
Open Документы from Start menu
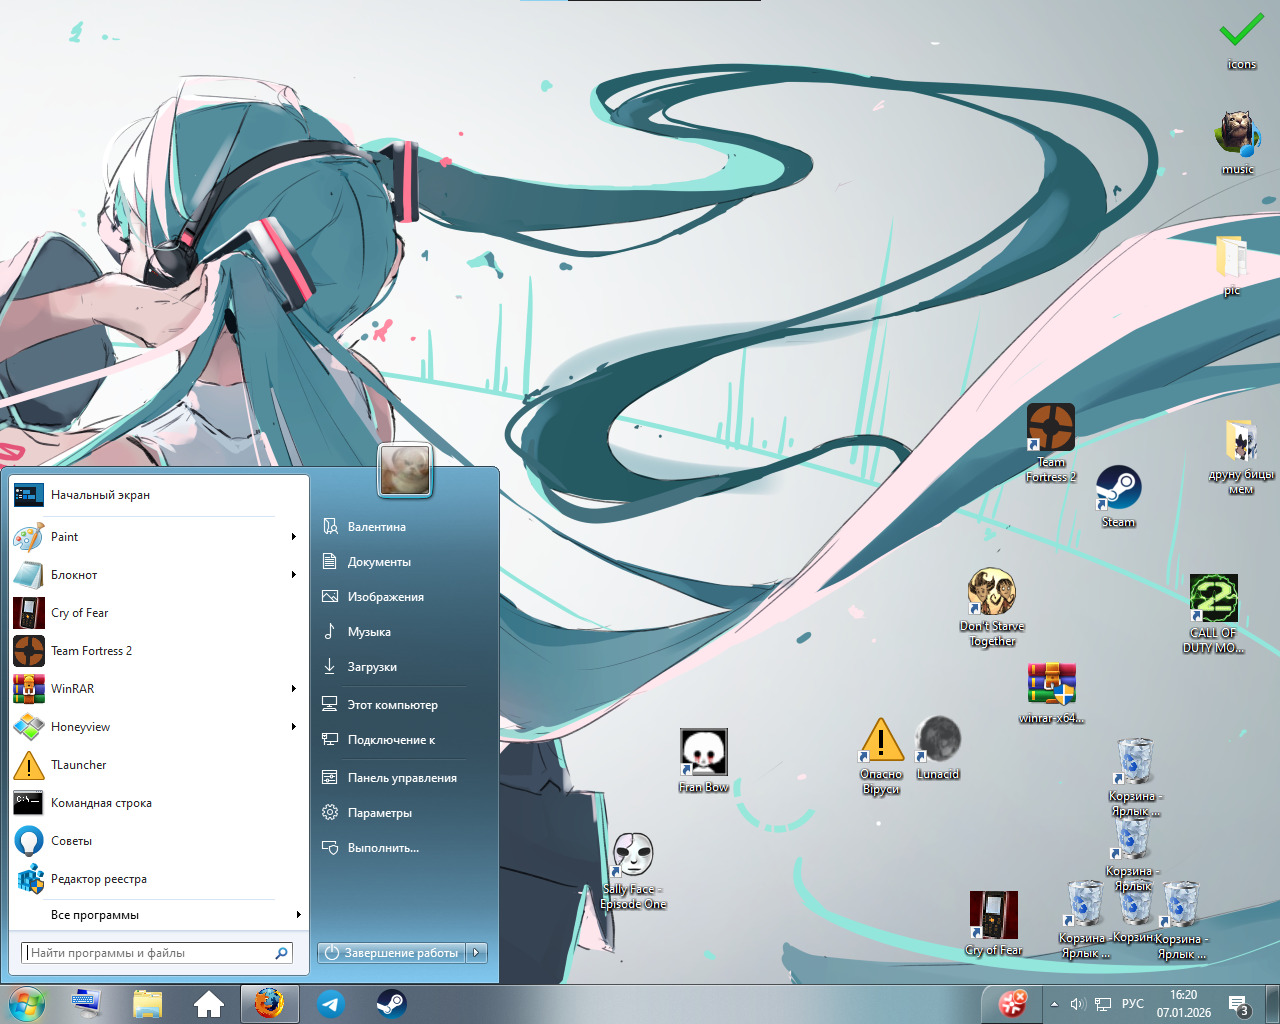pos(379,562)
